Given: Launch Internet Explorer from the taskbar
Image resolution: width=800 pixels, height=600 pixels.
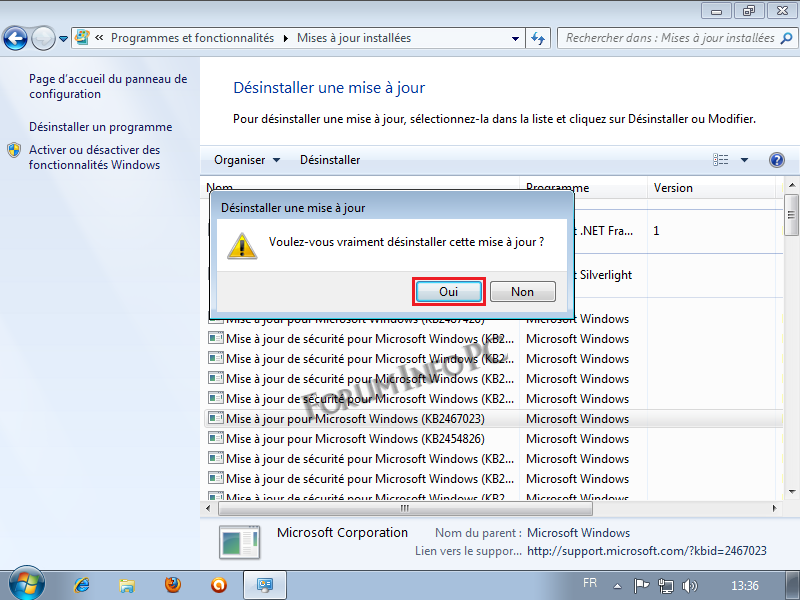Looking at the screenshot, I should coord(82,585).
